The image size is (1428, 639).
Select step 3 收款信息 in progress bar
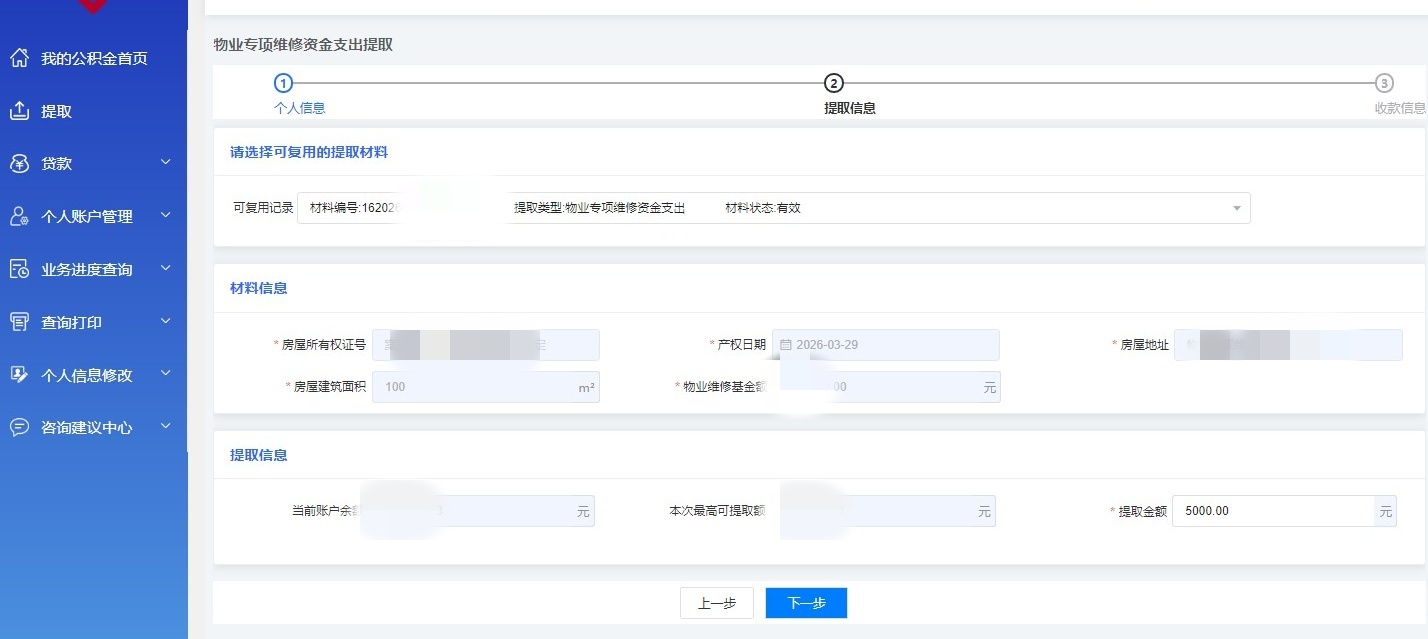1384,84
